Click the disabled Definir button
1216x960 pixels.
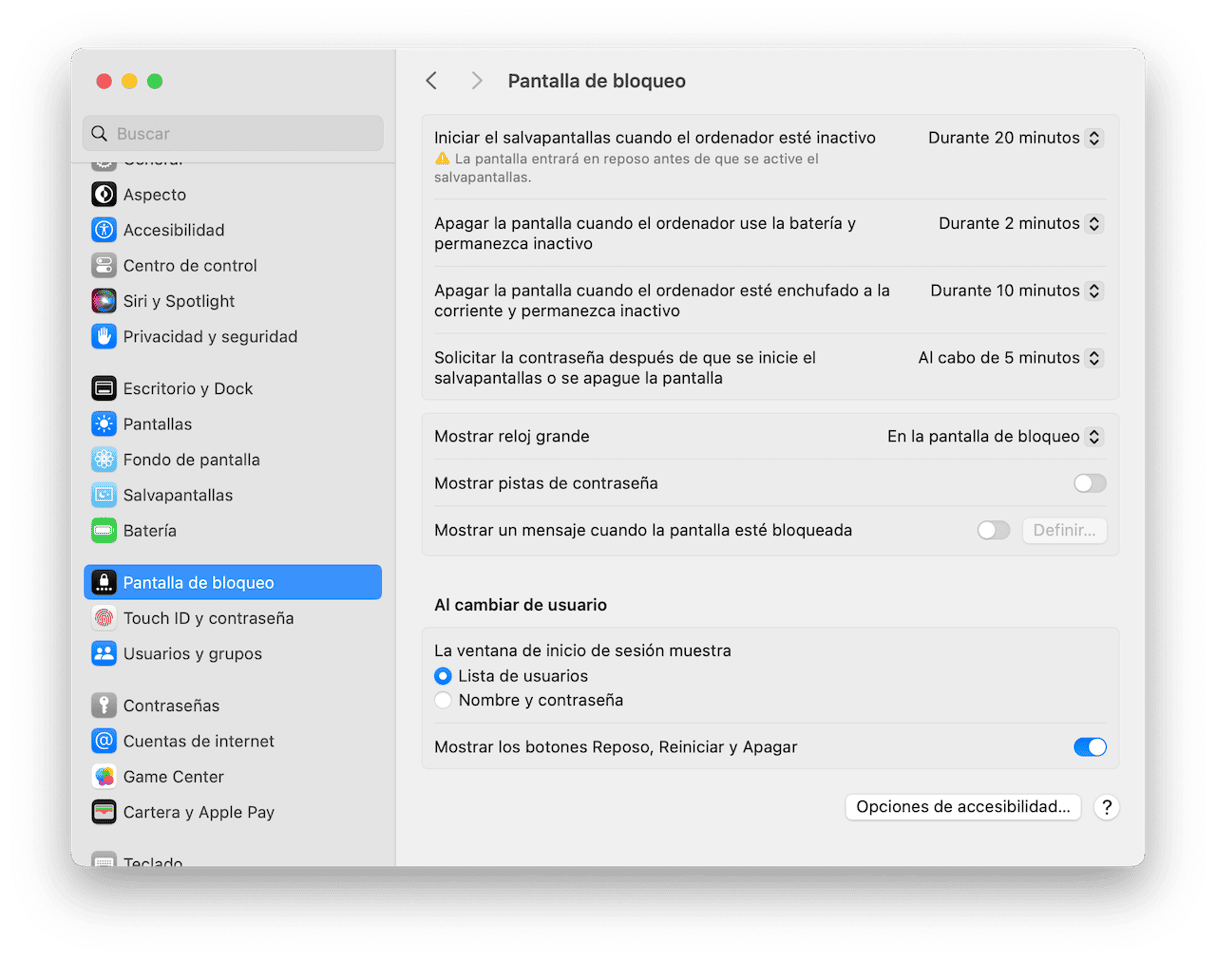tap(1065, 530)
